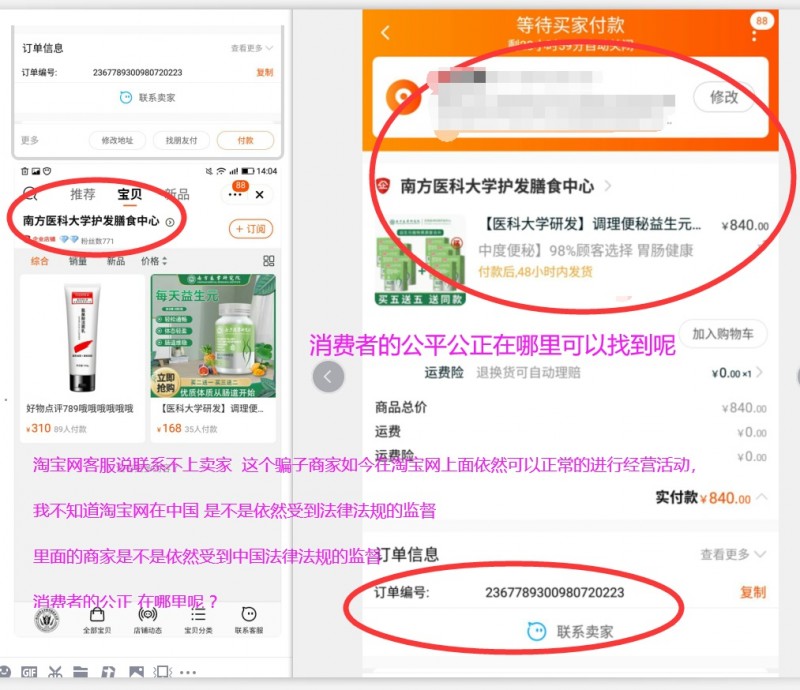
Task: Open 店铺动态 in the bottom navigation
Action: point(147,621)
